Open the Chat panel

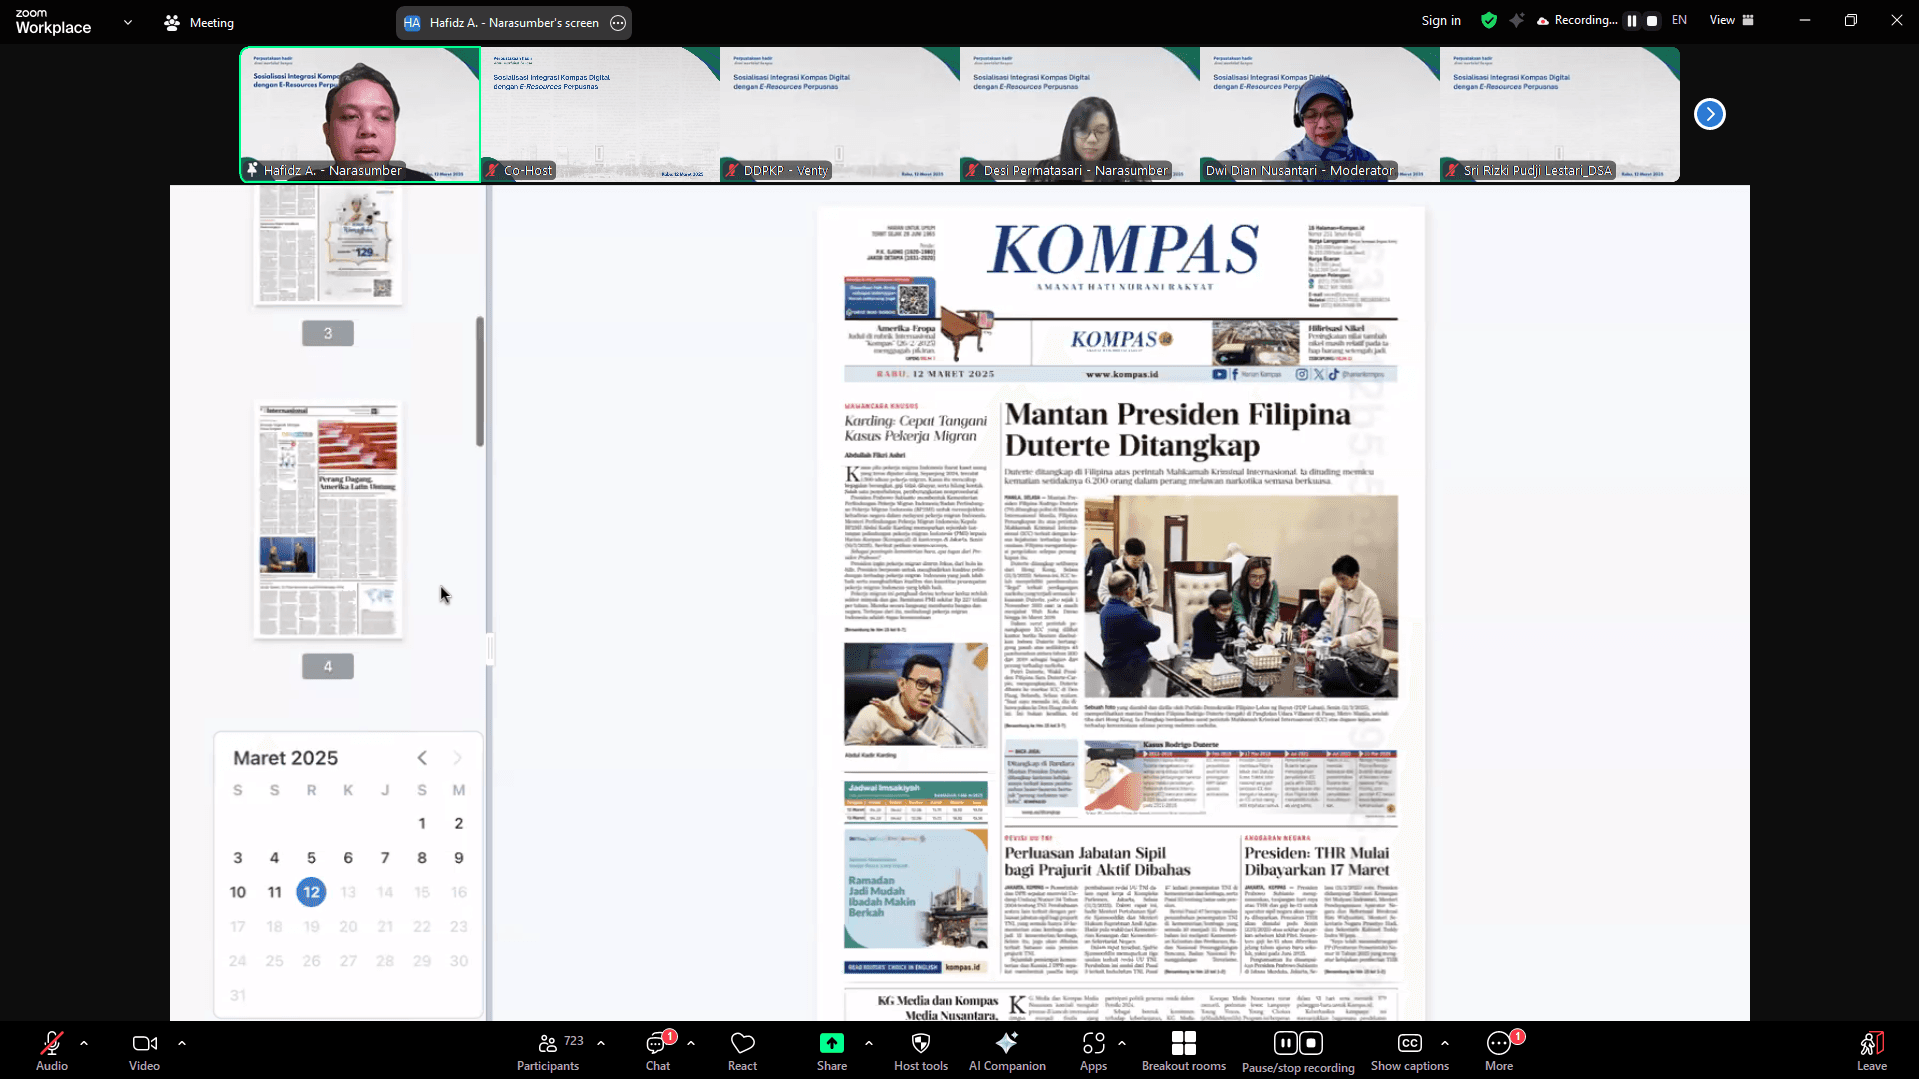[657, 1051]
